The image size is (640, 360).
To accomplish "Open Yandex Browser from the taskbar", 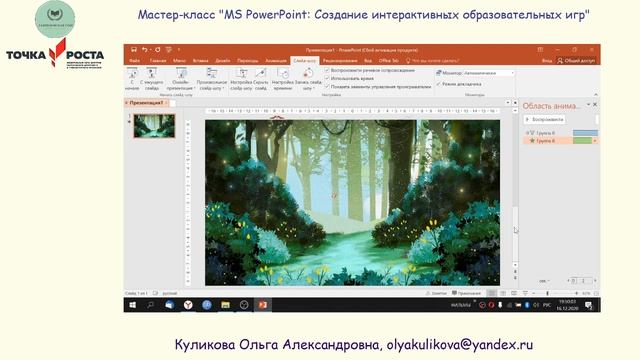I will pyautogui.click(x=188, y=305).
